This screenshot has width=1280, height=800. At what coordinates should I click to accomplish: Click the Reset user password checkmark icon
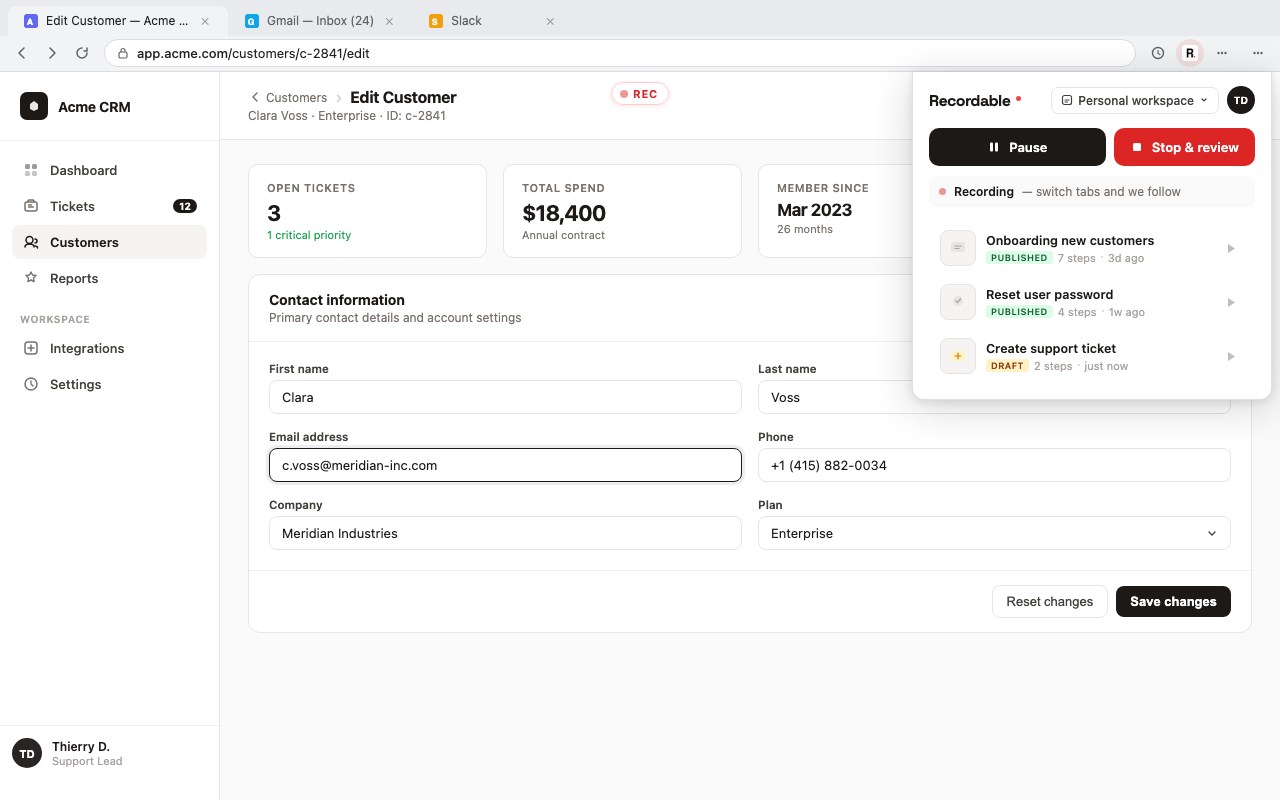coord(958,302)
